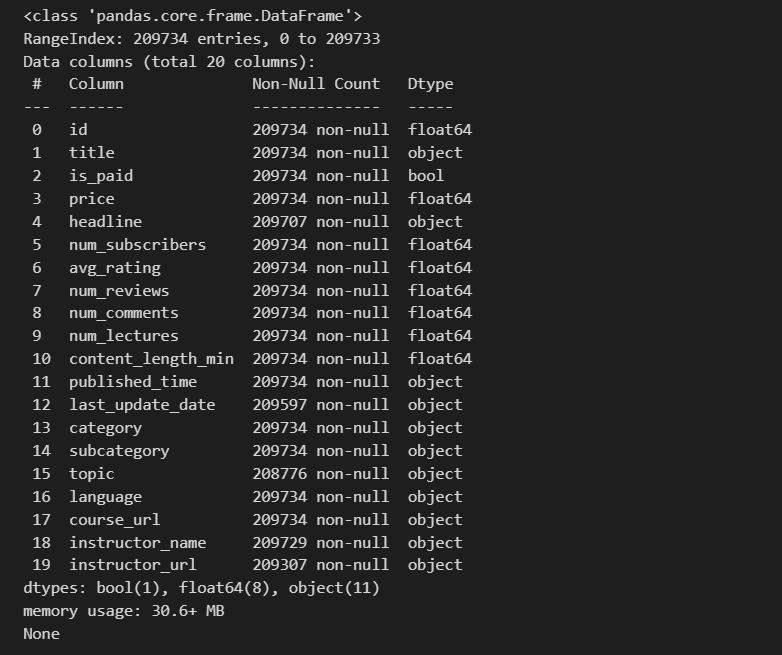Click the 'Non-Null Count' header text
The height and width of the screenshot is (655, 782).
(x=316, y=84)
